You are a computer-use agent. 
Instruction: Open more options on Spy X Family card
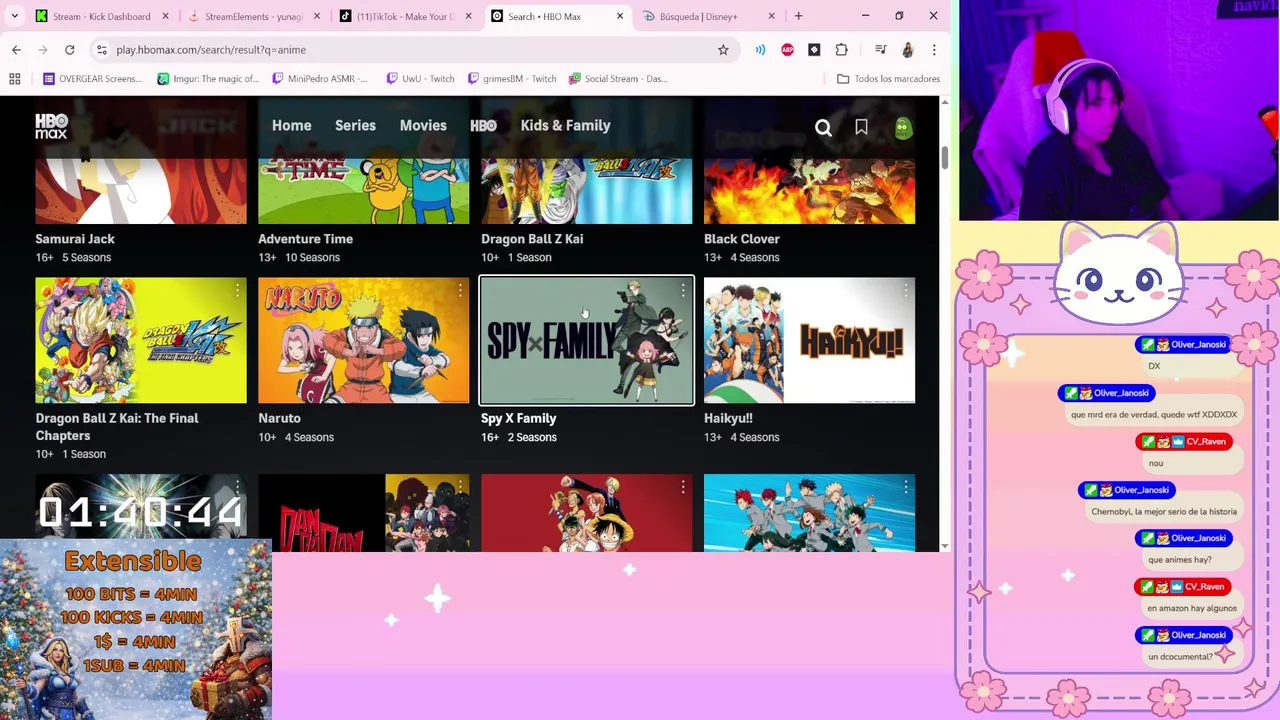(x=683, y=290)
